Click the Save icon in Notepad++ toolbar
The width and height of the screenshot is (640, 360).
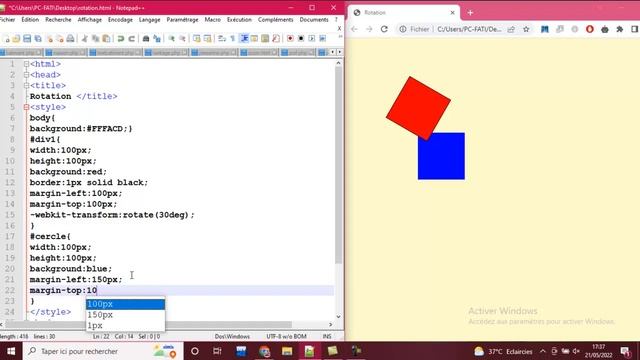click(27, 39)
